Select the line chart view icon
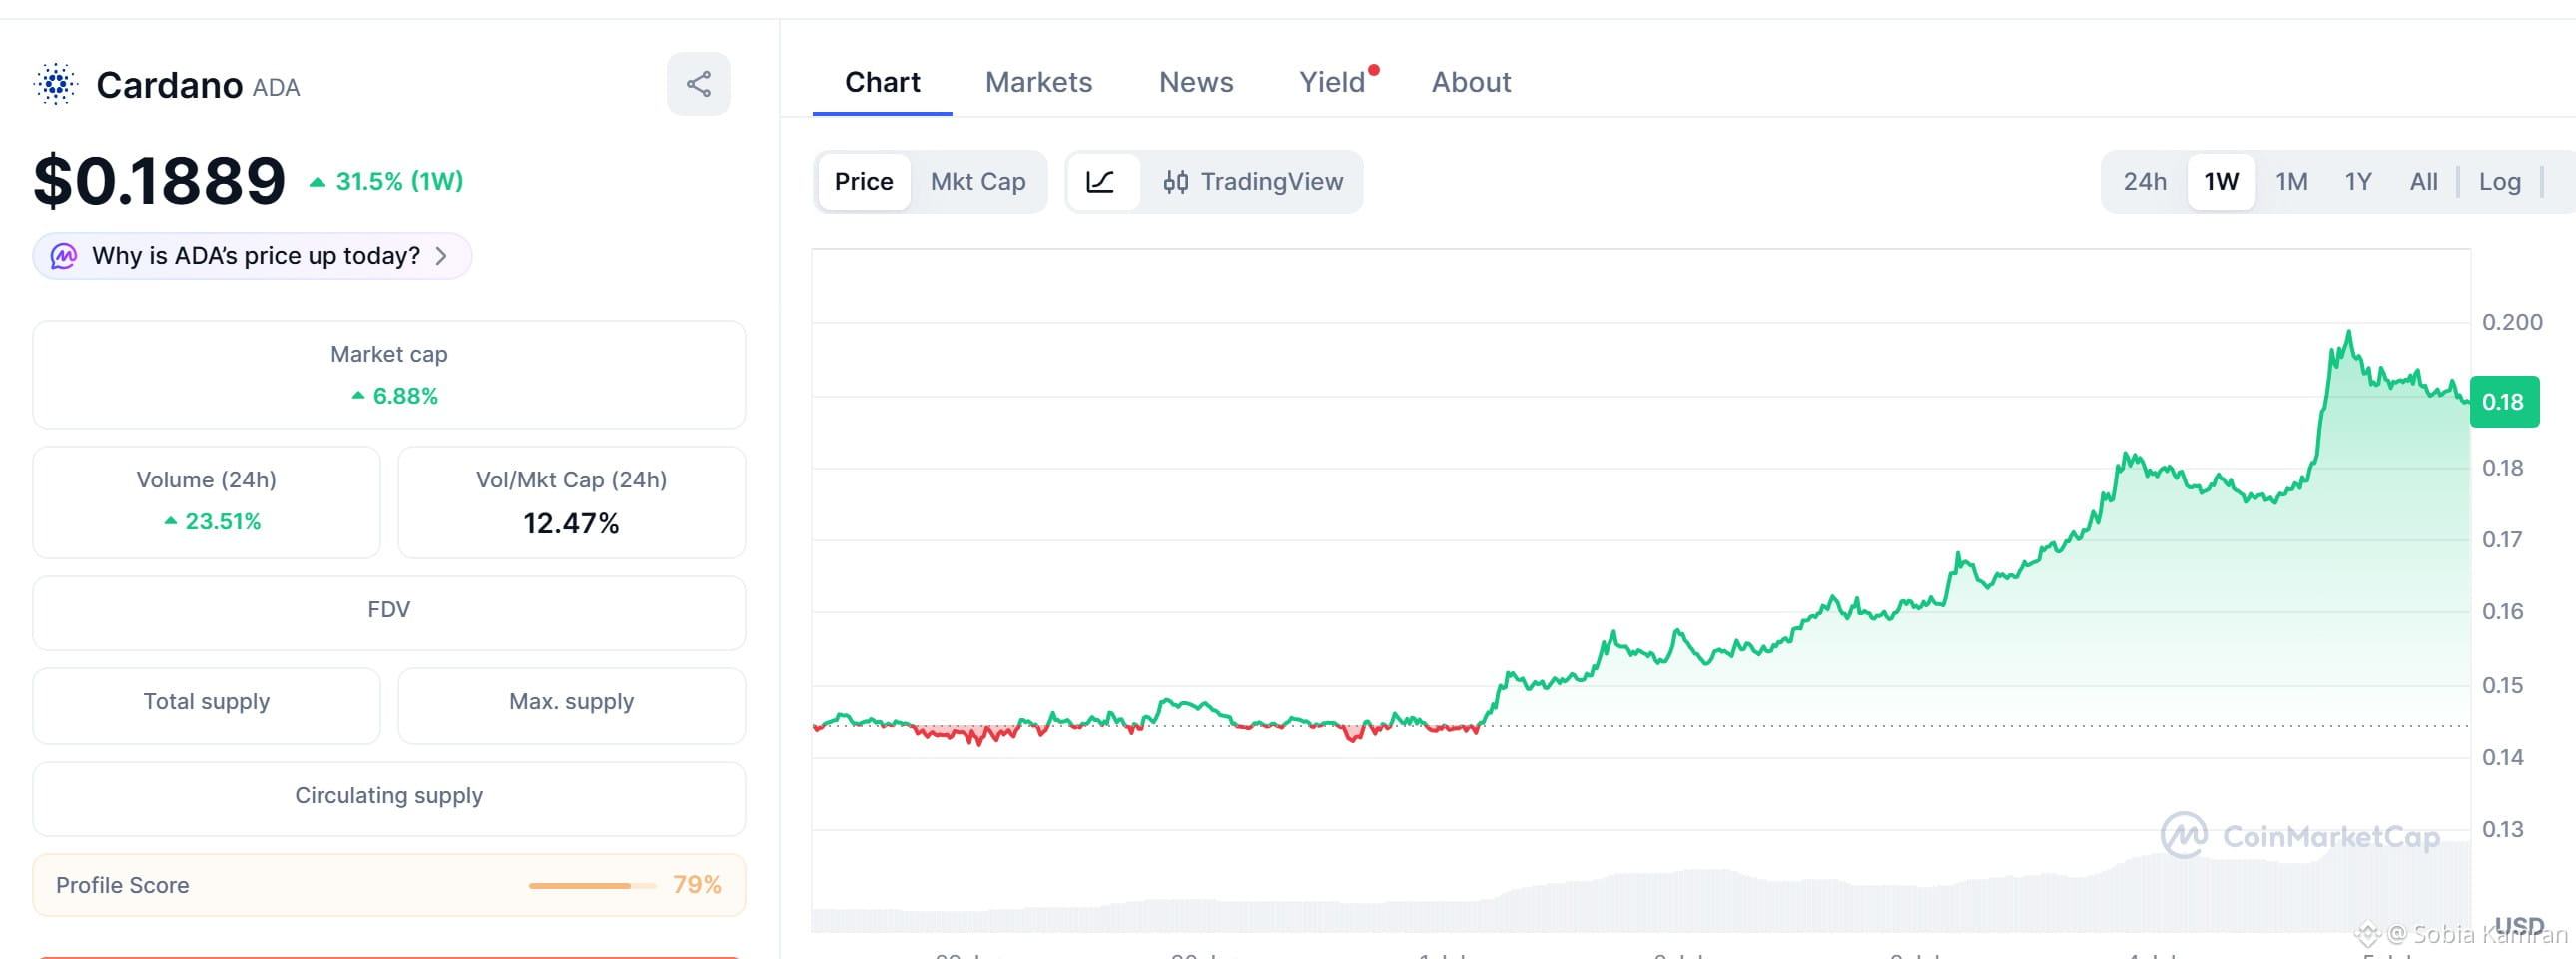Image resolution: width=2576 pixels, height=959 pixels. 1101,182
